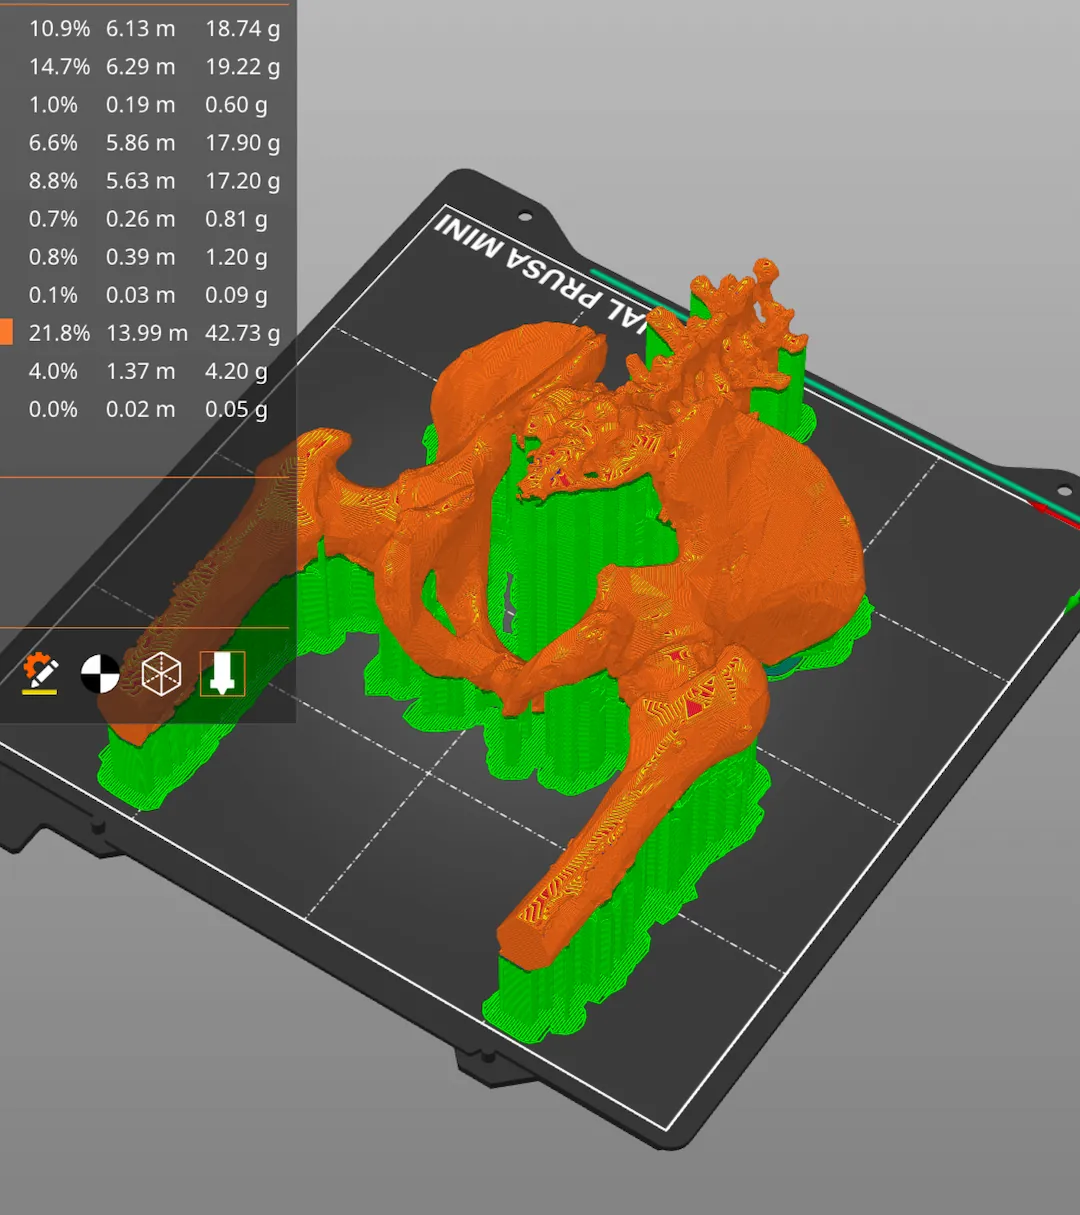
Task: Click the black-and-white center of mass circle
Action: click(98, 674)
